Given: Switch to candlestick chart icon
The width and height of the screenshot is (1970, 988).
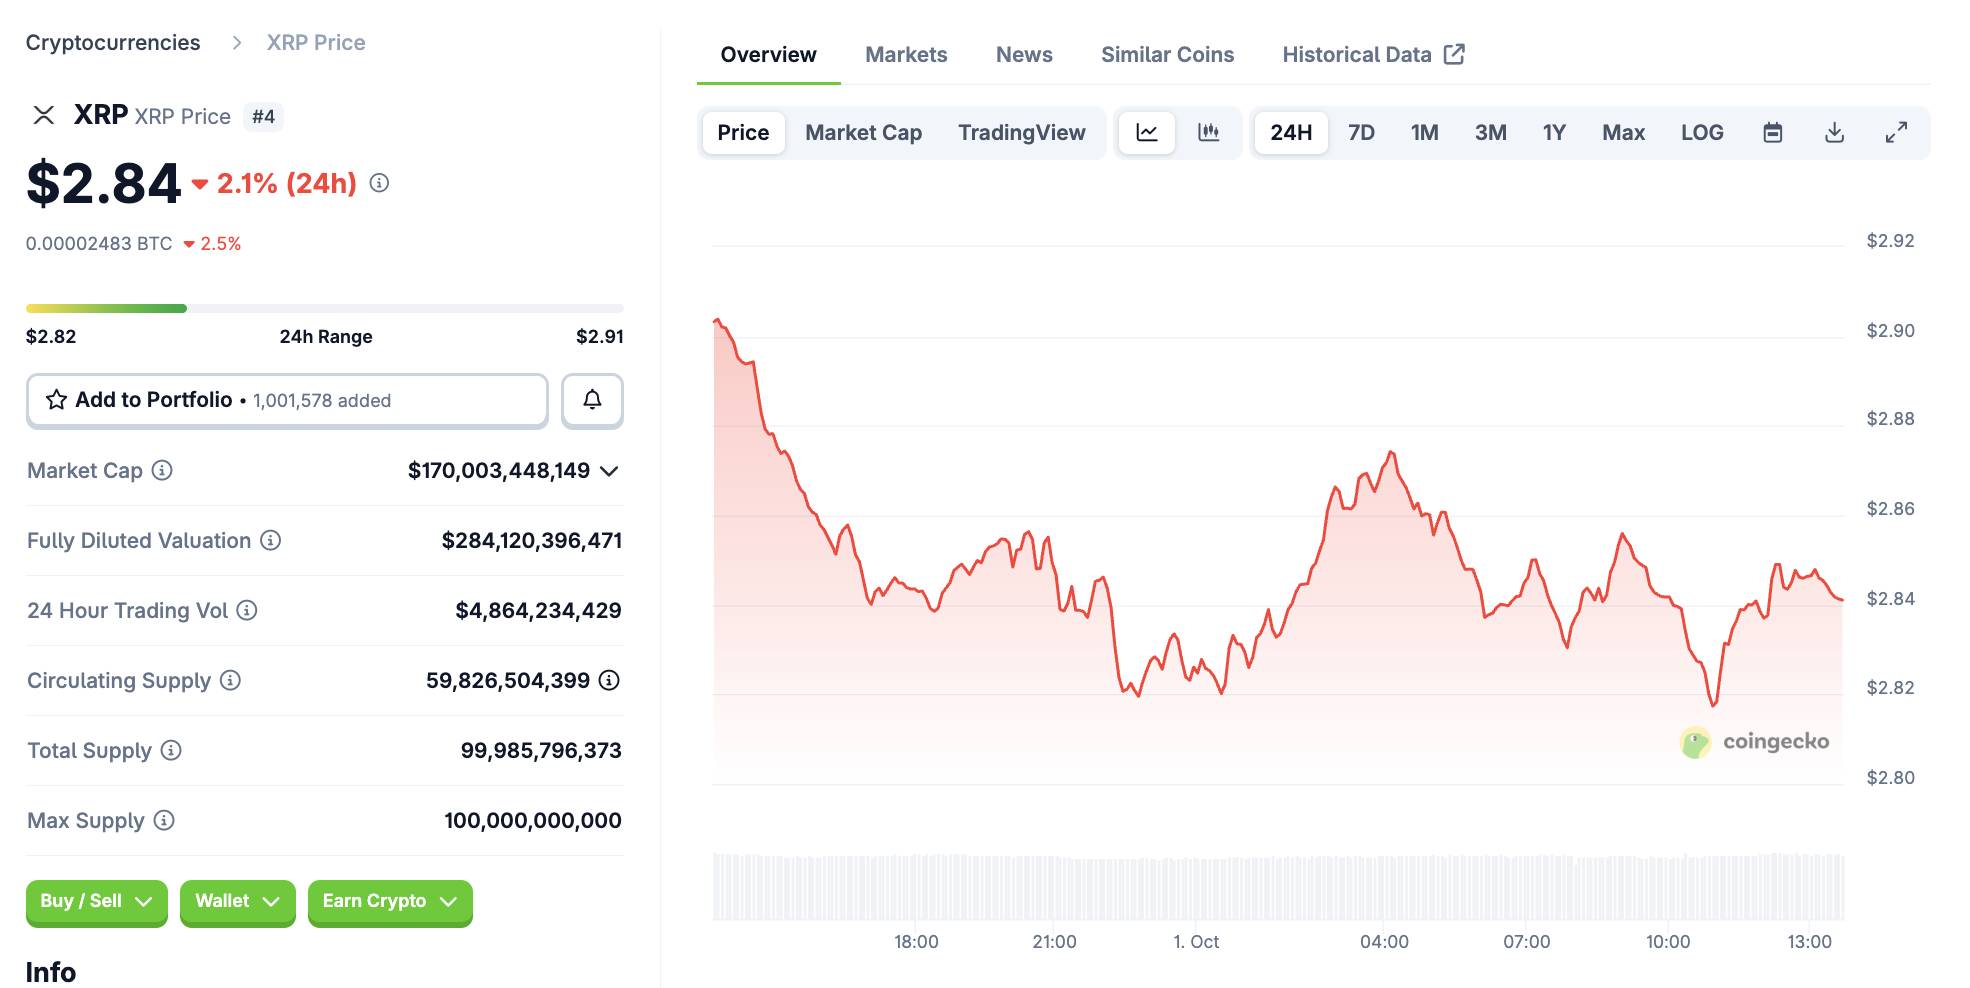Looking at the screenshot, I should pos(1208,133).
